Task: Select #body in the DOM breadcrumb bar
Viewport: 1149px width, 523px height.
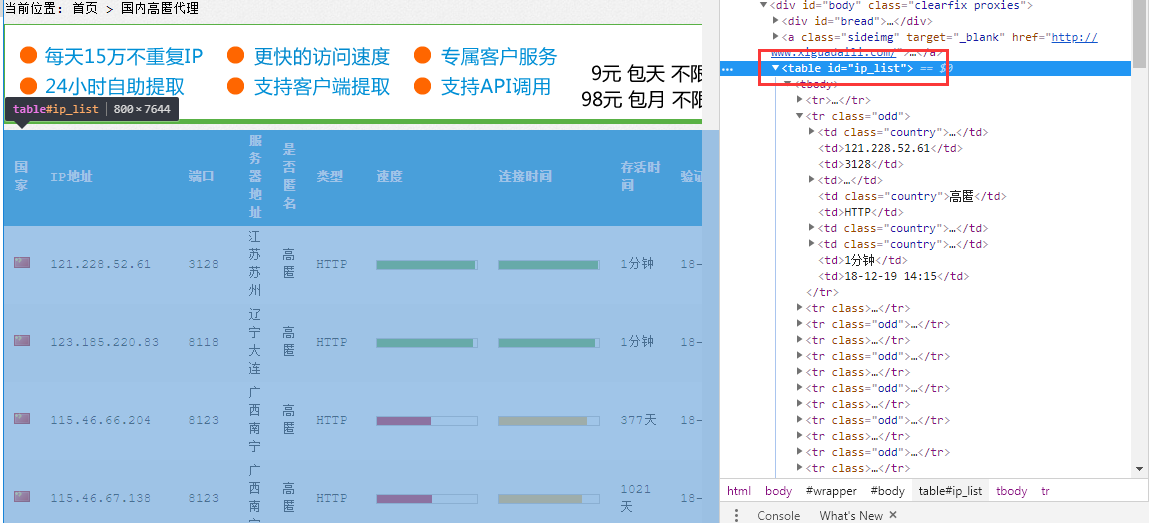Action: pyautogui.click(x=887, y=491)
